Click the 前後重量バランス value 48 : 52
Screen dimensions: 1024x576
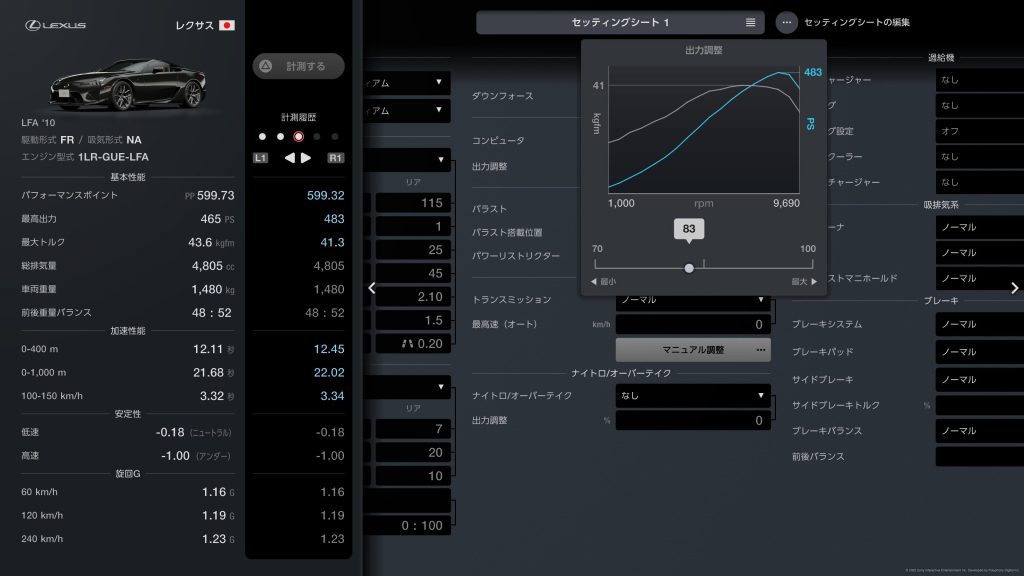click(212, 313)
